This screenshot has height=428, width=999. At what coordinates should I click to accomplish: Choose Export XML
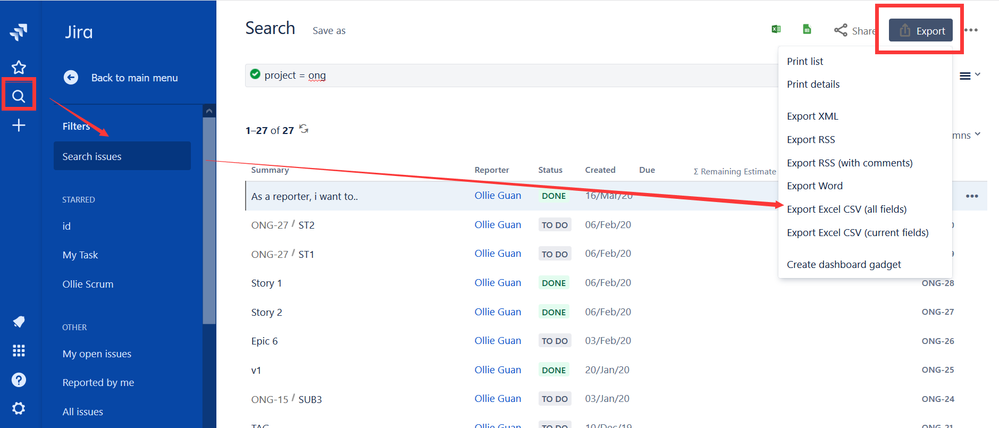click(x=812, y=117)
